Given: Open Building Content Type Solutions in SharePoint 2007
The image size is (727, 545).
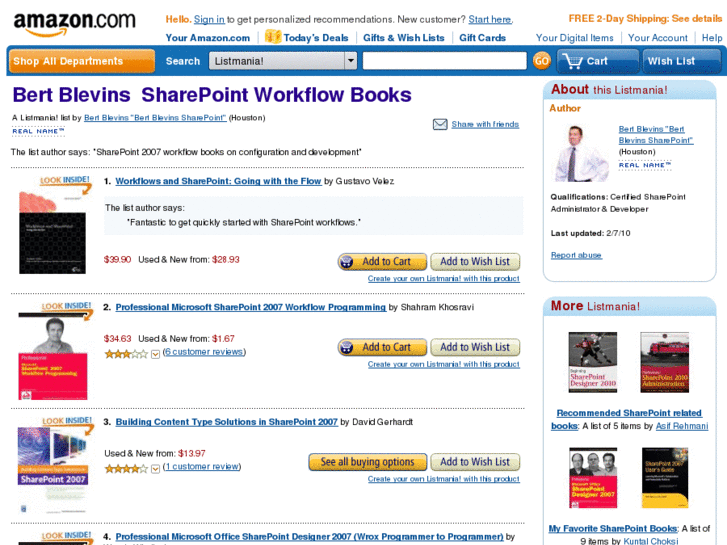Looking at the screenshot, I should click(226, 422).
